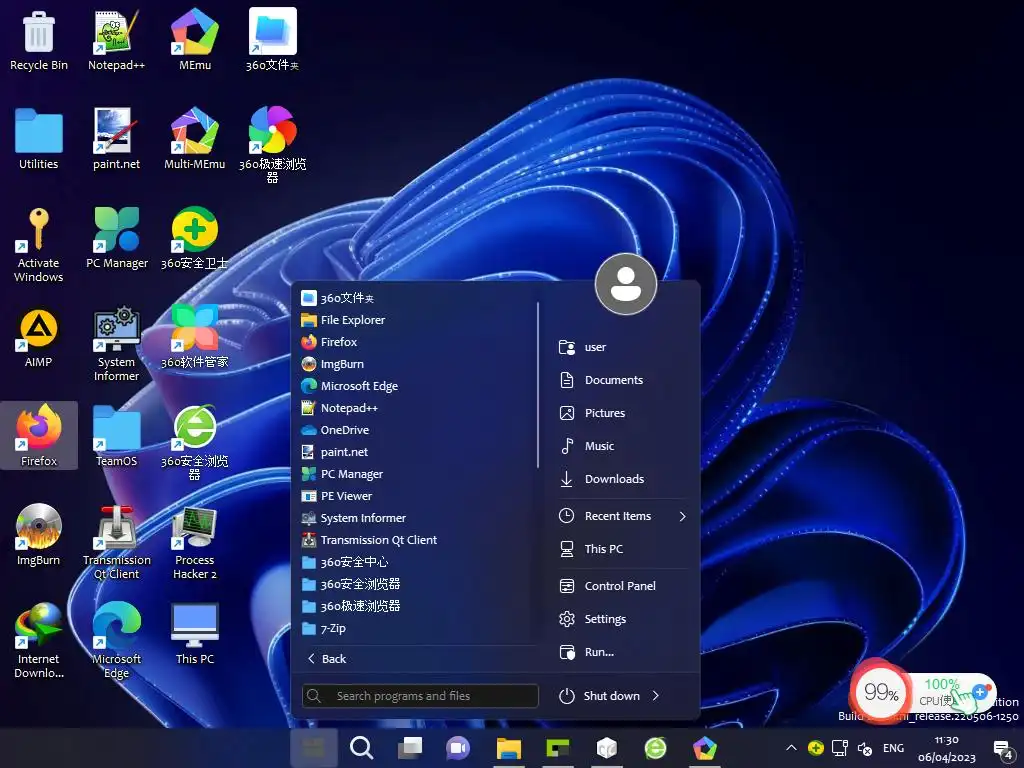This screenshot has width=1024, height=768.
Task: Open notification center with 4 badge
Action: (1002, 749)
